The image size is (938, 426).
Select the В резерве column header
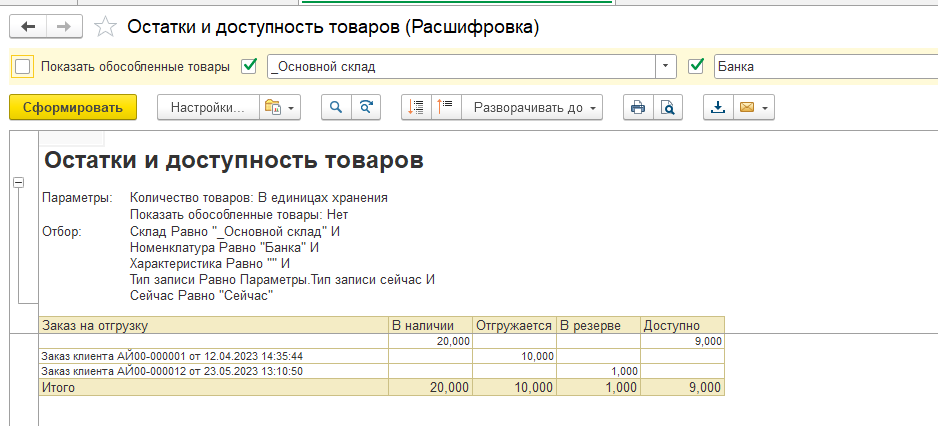click(x=598, y=325)
